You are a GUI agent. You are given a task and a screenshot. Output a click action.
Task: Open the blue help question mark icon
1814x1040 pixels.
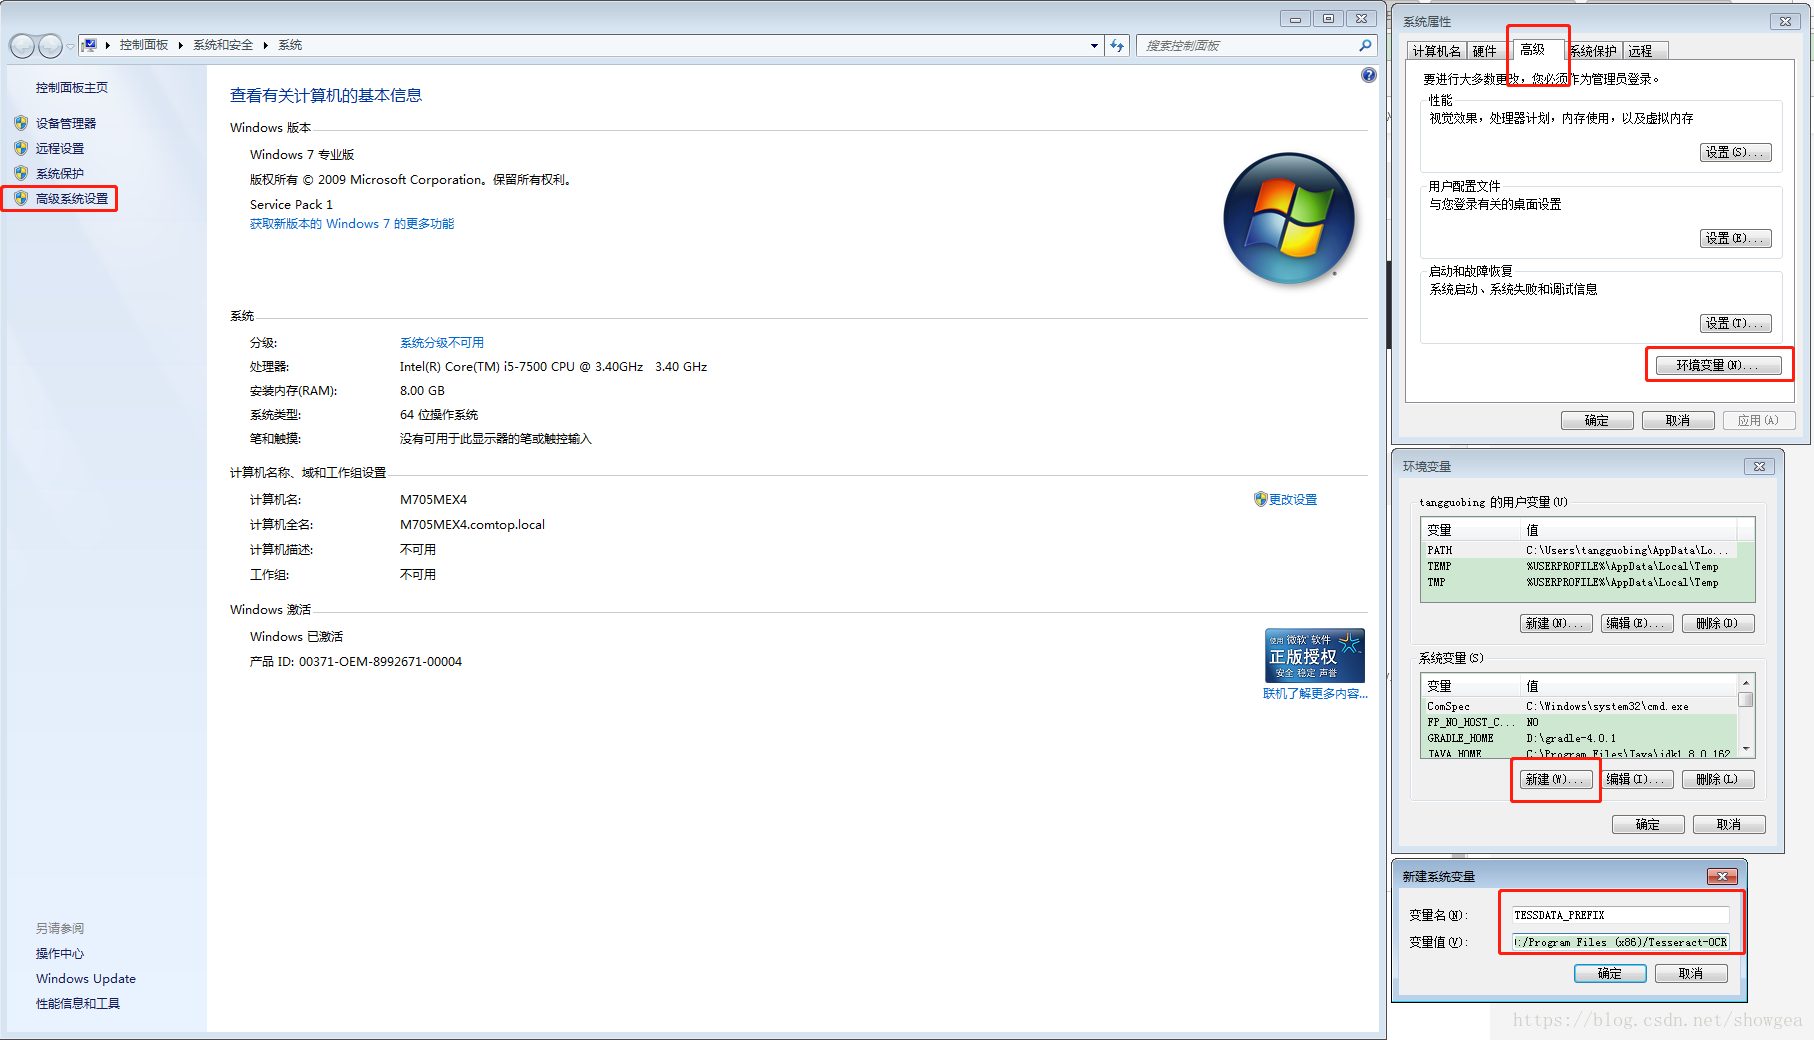pos(1368,75)
